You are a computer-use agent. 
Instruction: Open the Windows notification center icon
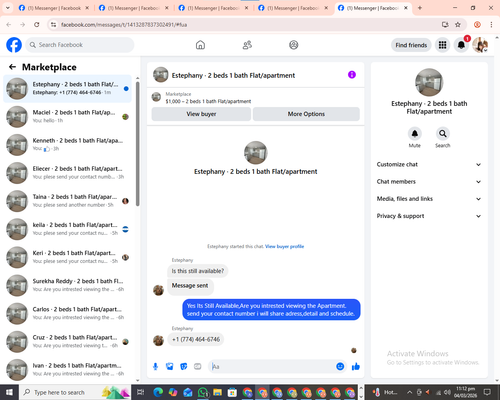(487, 392)
